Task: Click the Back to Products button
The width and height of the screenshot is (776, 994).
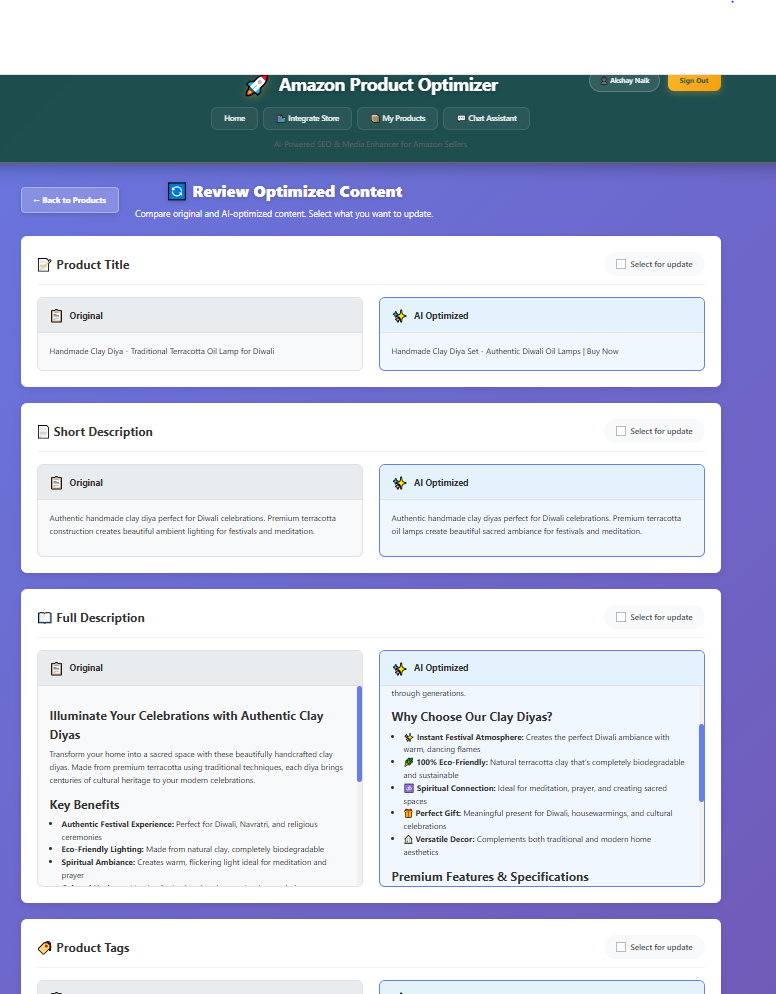Action: click(70, 200)
